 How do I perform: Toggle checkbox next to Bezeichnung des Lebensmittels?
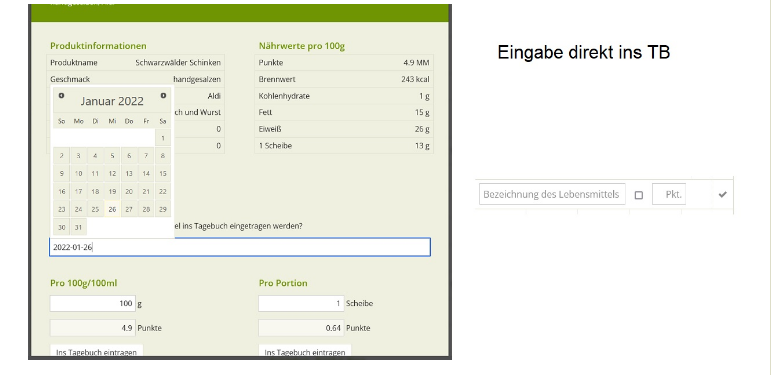[639, 195]
